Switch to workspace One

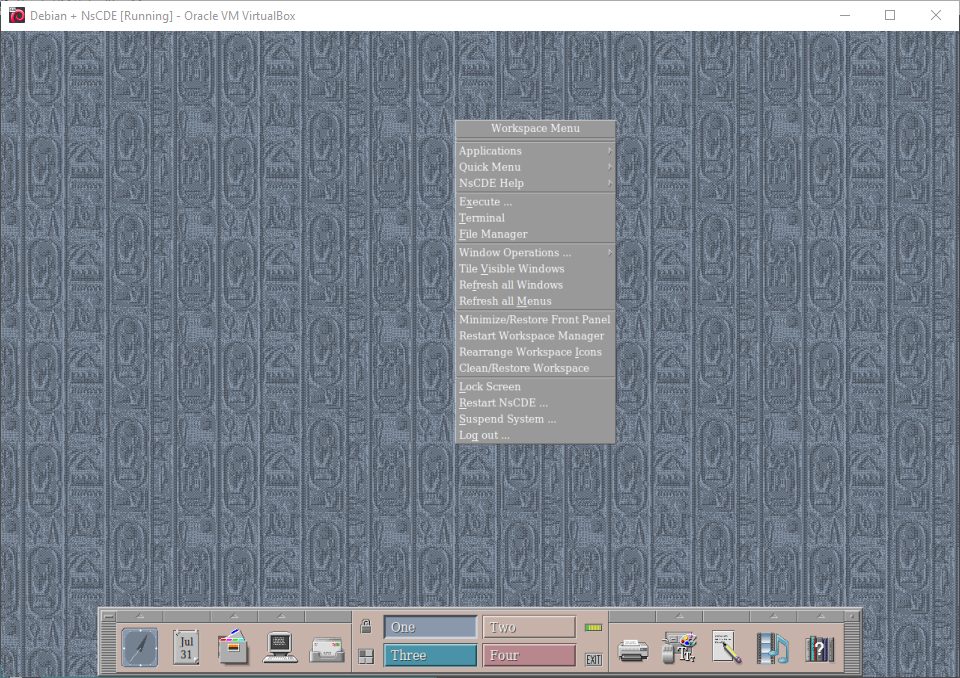tap(430, 627)
